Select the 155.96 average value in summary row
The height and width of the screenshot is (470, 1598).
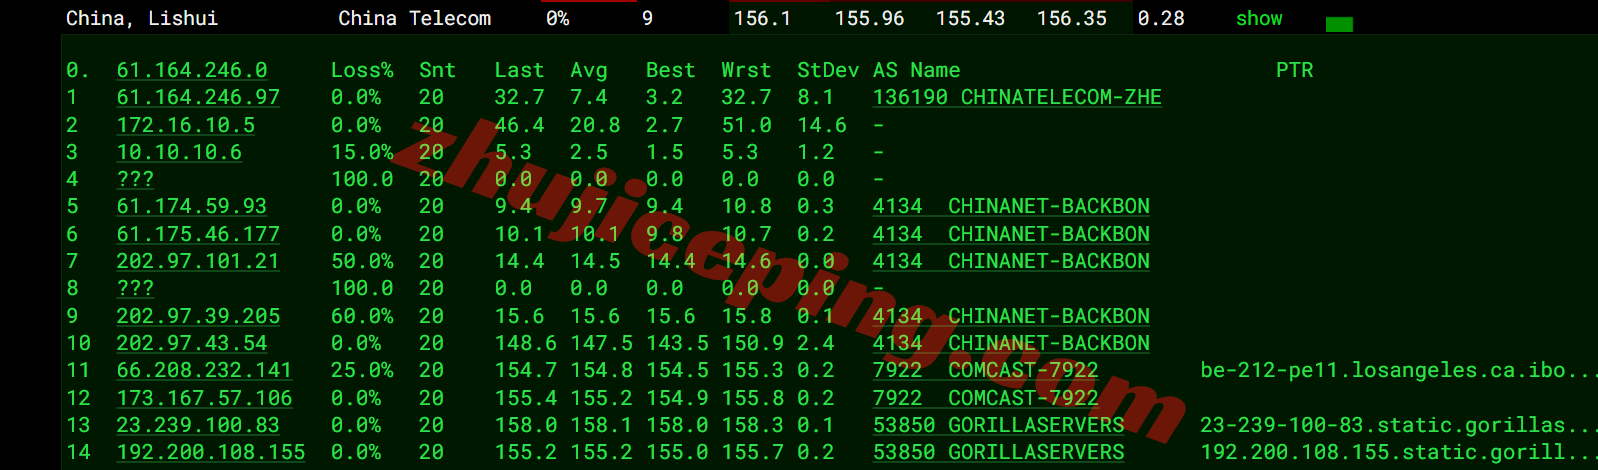870,18
